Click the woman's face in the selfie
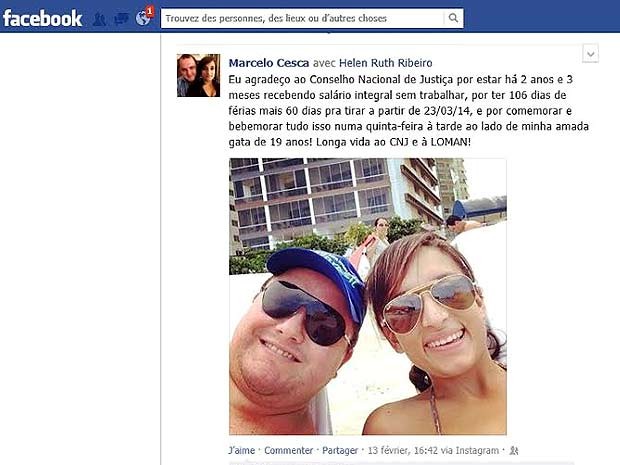The height and width of the screenshot is (465, 620). (x=429, y=316)
